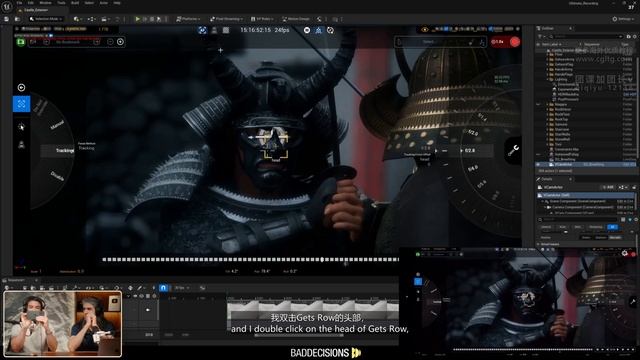Select the Staircase folder in Outliner
640x360 pixels.
(x=562, y=129)
